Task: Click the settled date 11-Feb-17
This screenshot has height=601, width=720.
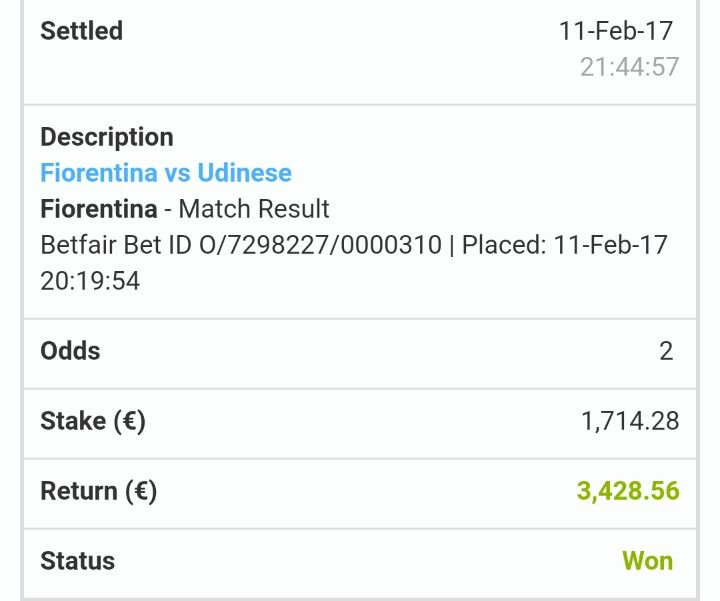Action: (616, 31)
